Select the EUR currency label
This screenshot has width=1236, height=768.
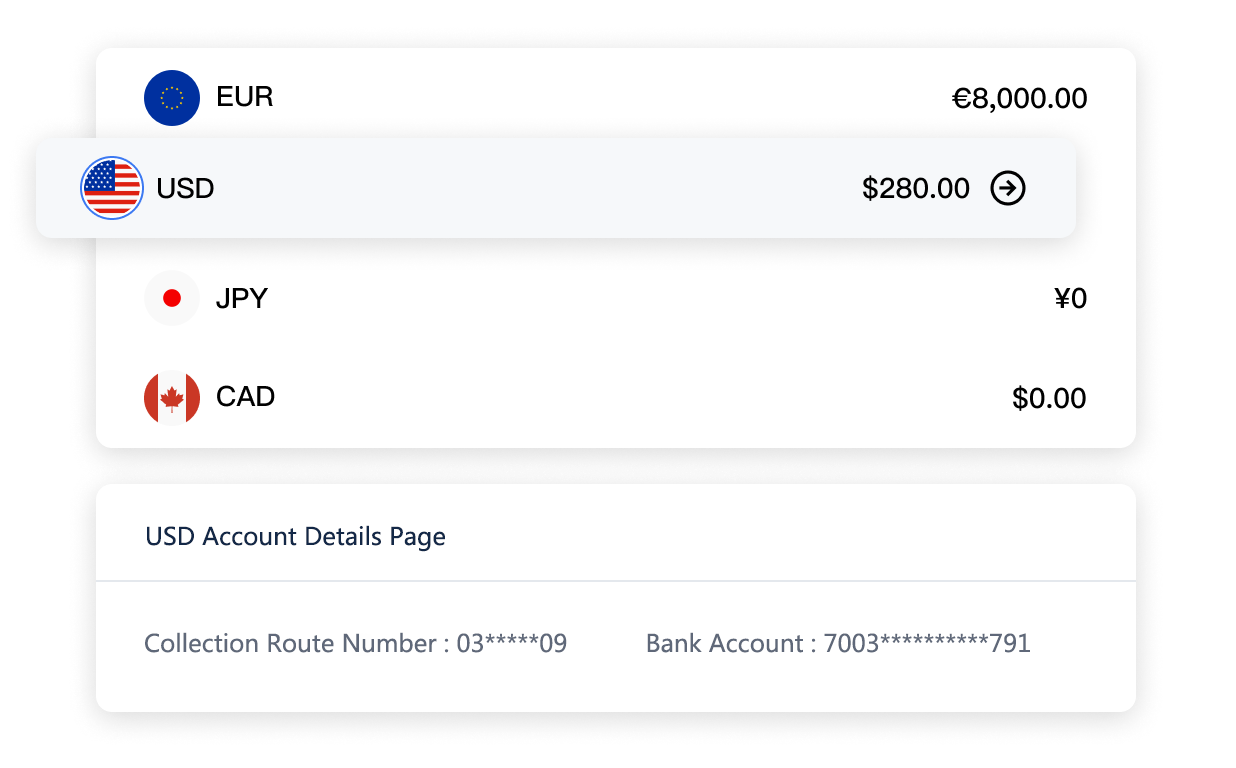pyautogui.click(x=244, y=98)
